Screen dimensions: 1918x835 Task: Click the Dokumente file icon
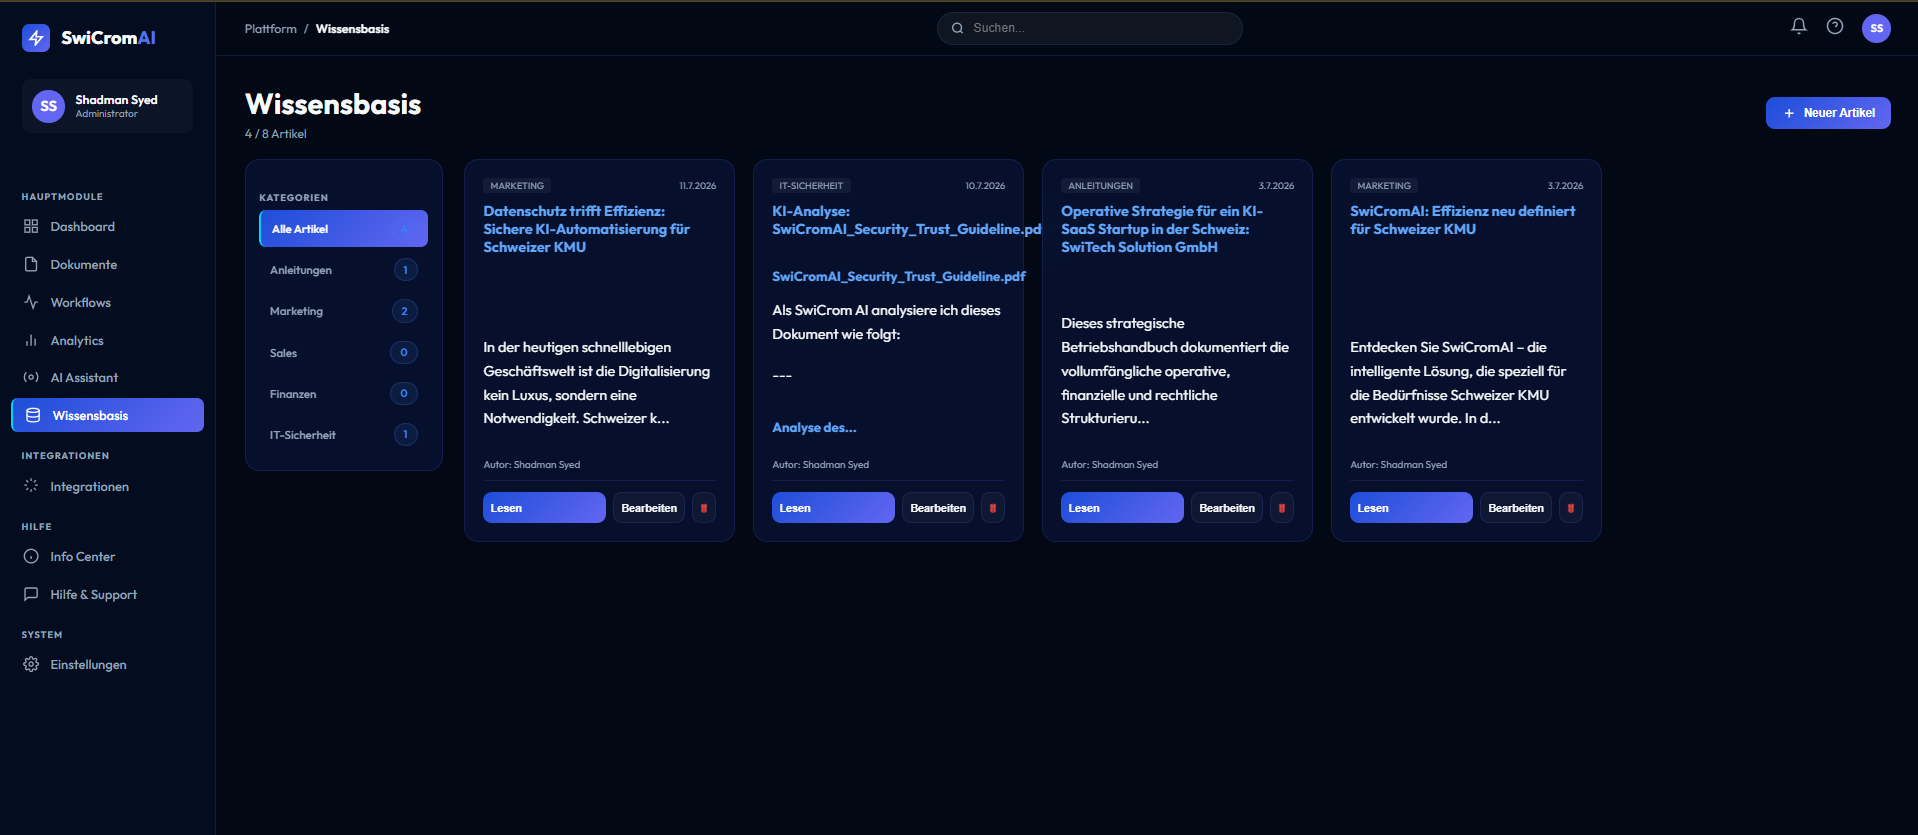coord(31,265)
